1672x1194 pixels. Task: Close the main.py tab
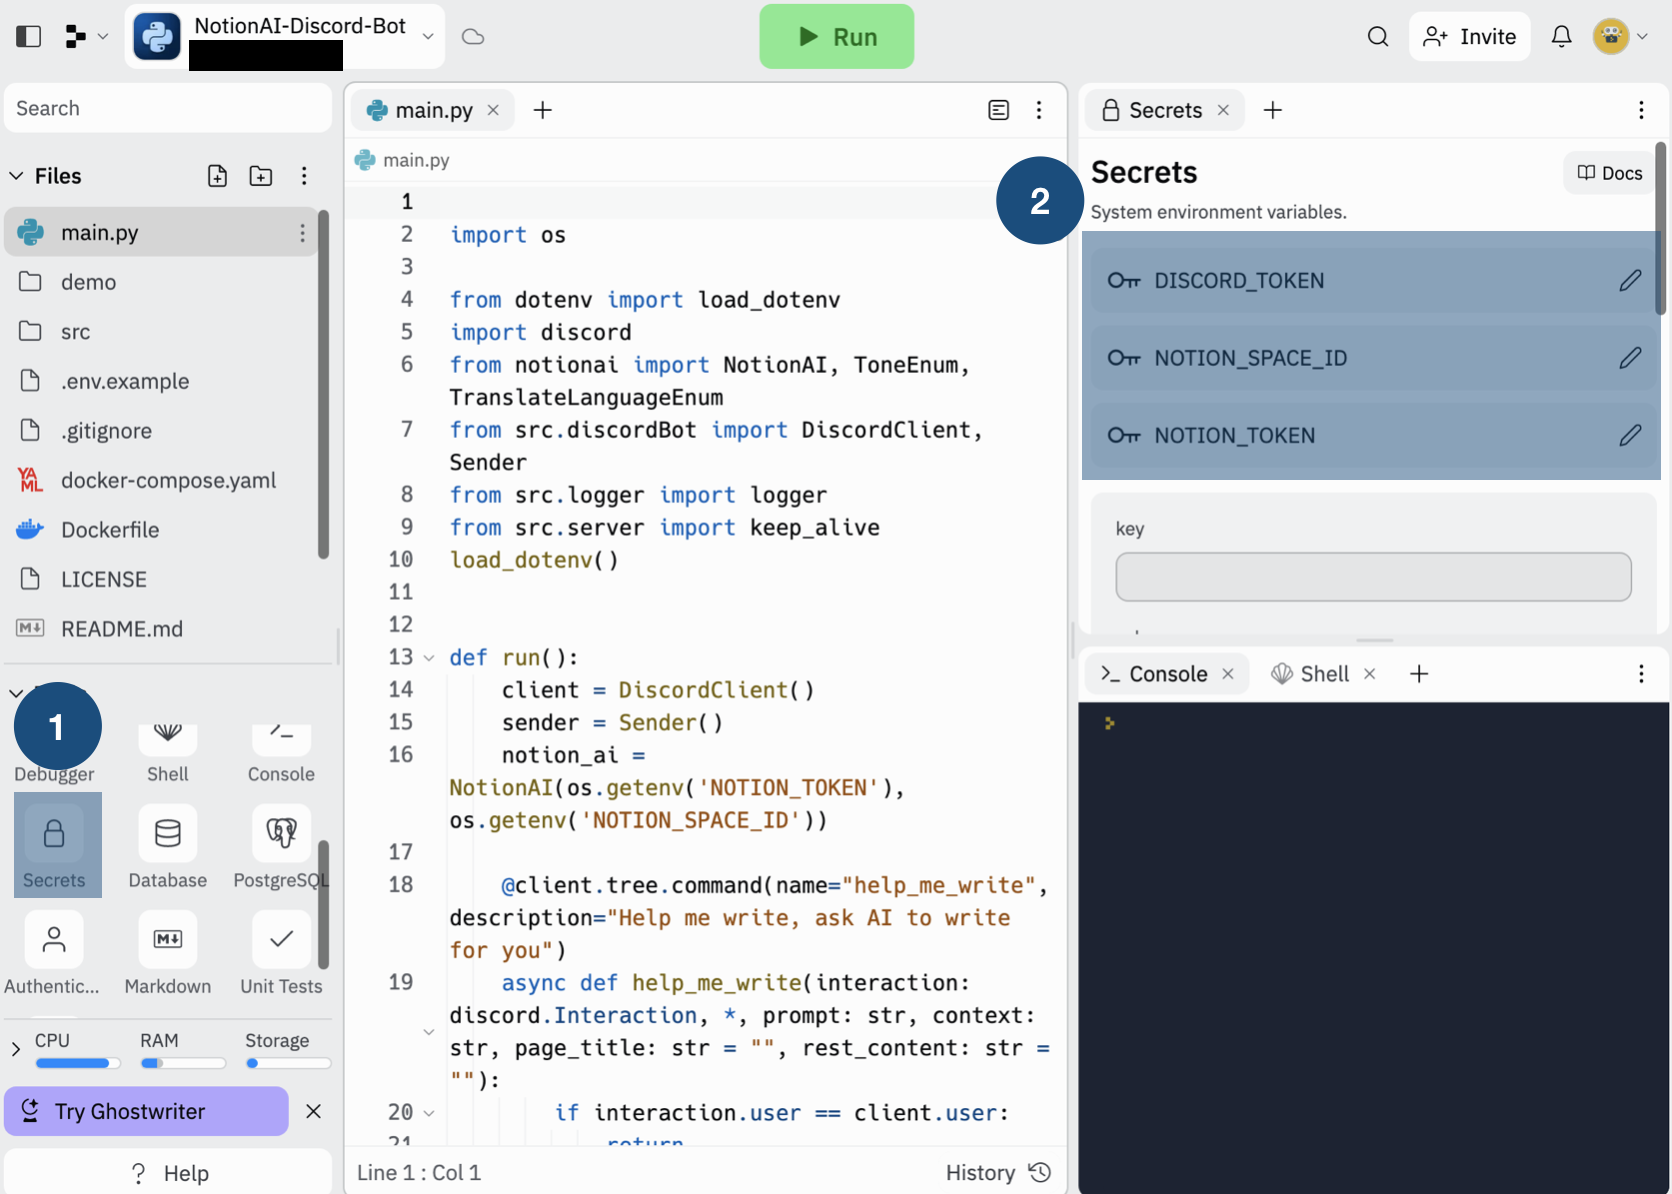pyautogui.click(x=493, y=110)
